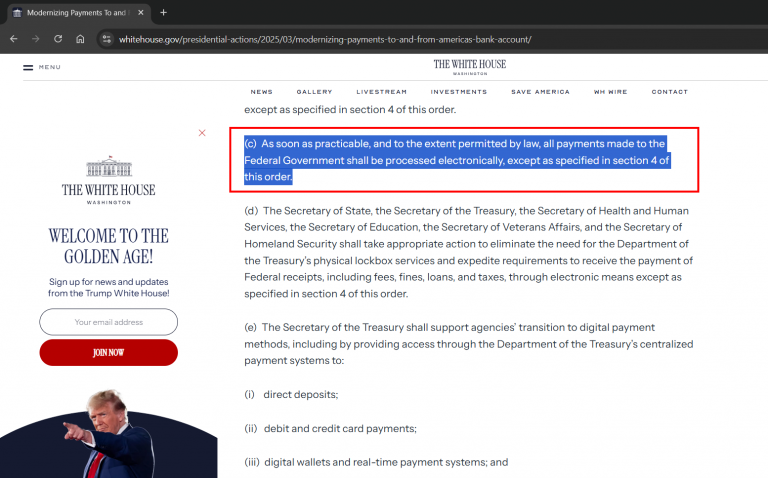
Task: Go back with the browser back arrow
Action: click(x=14, y=39)
